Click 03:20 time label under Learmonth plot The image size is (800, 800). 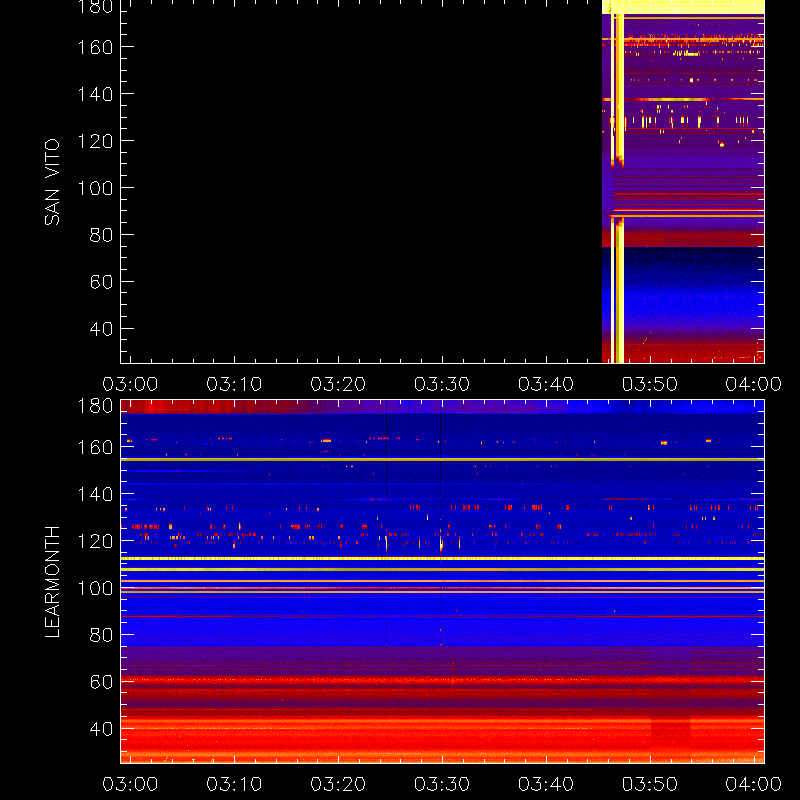[338, 784]
